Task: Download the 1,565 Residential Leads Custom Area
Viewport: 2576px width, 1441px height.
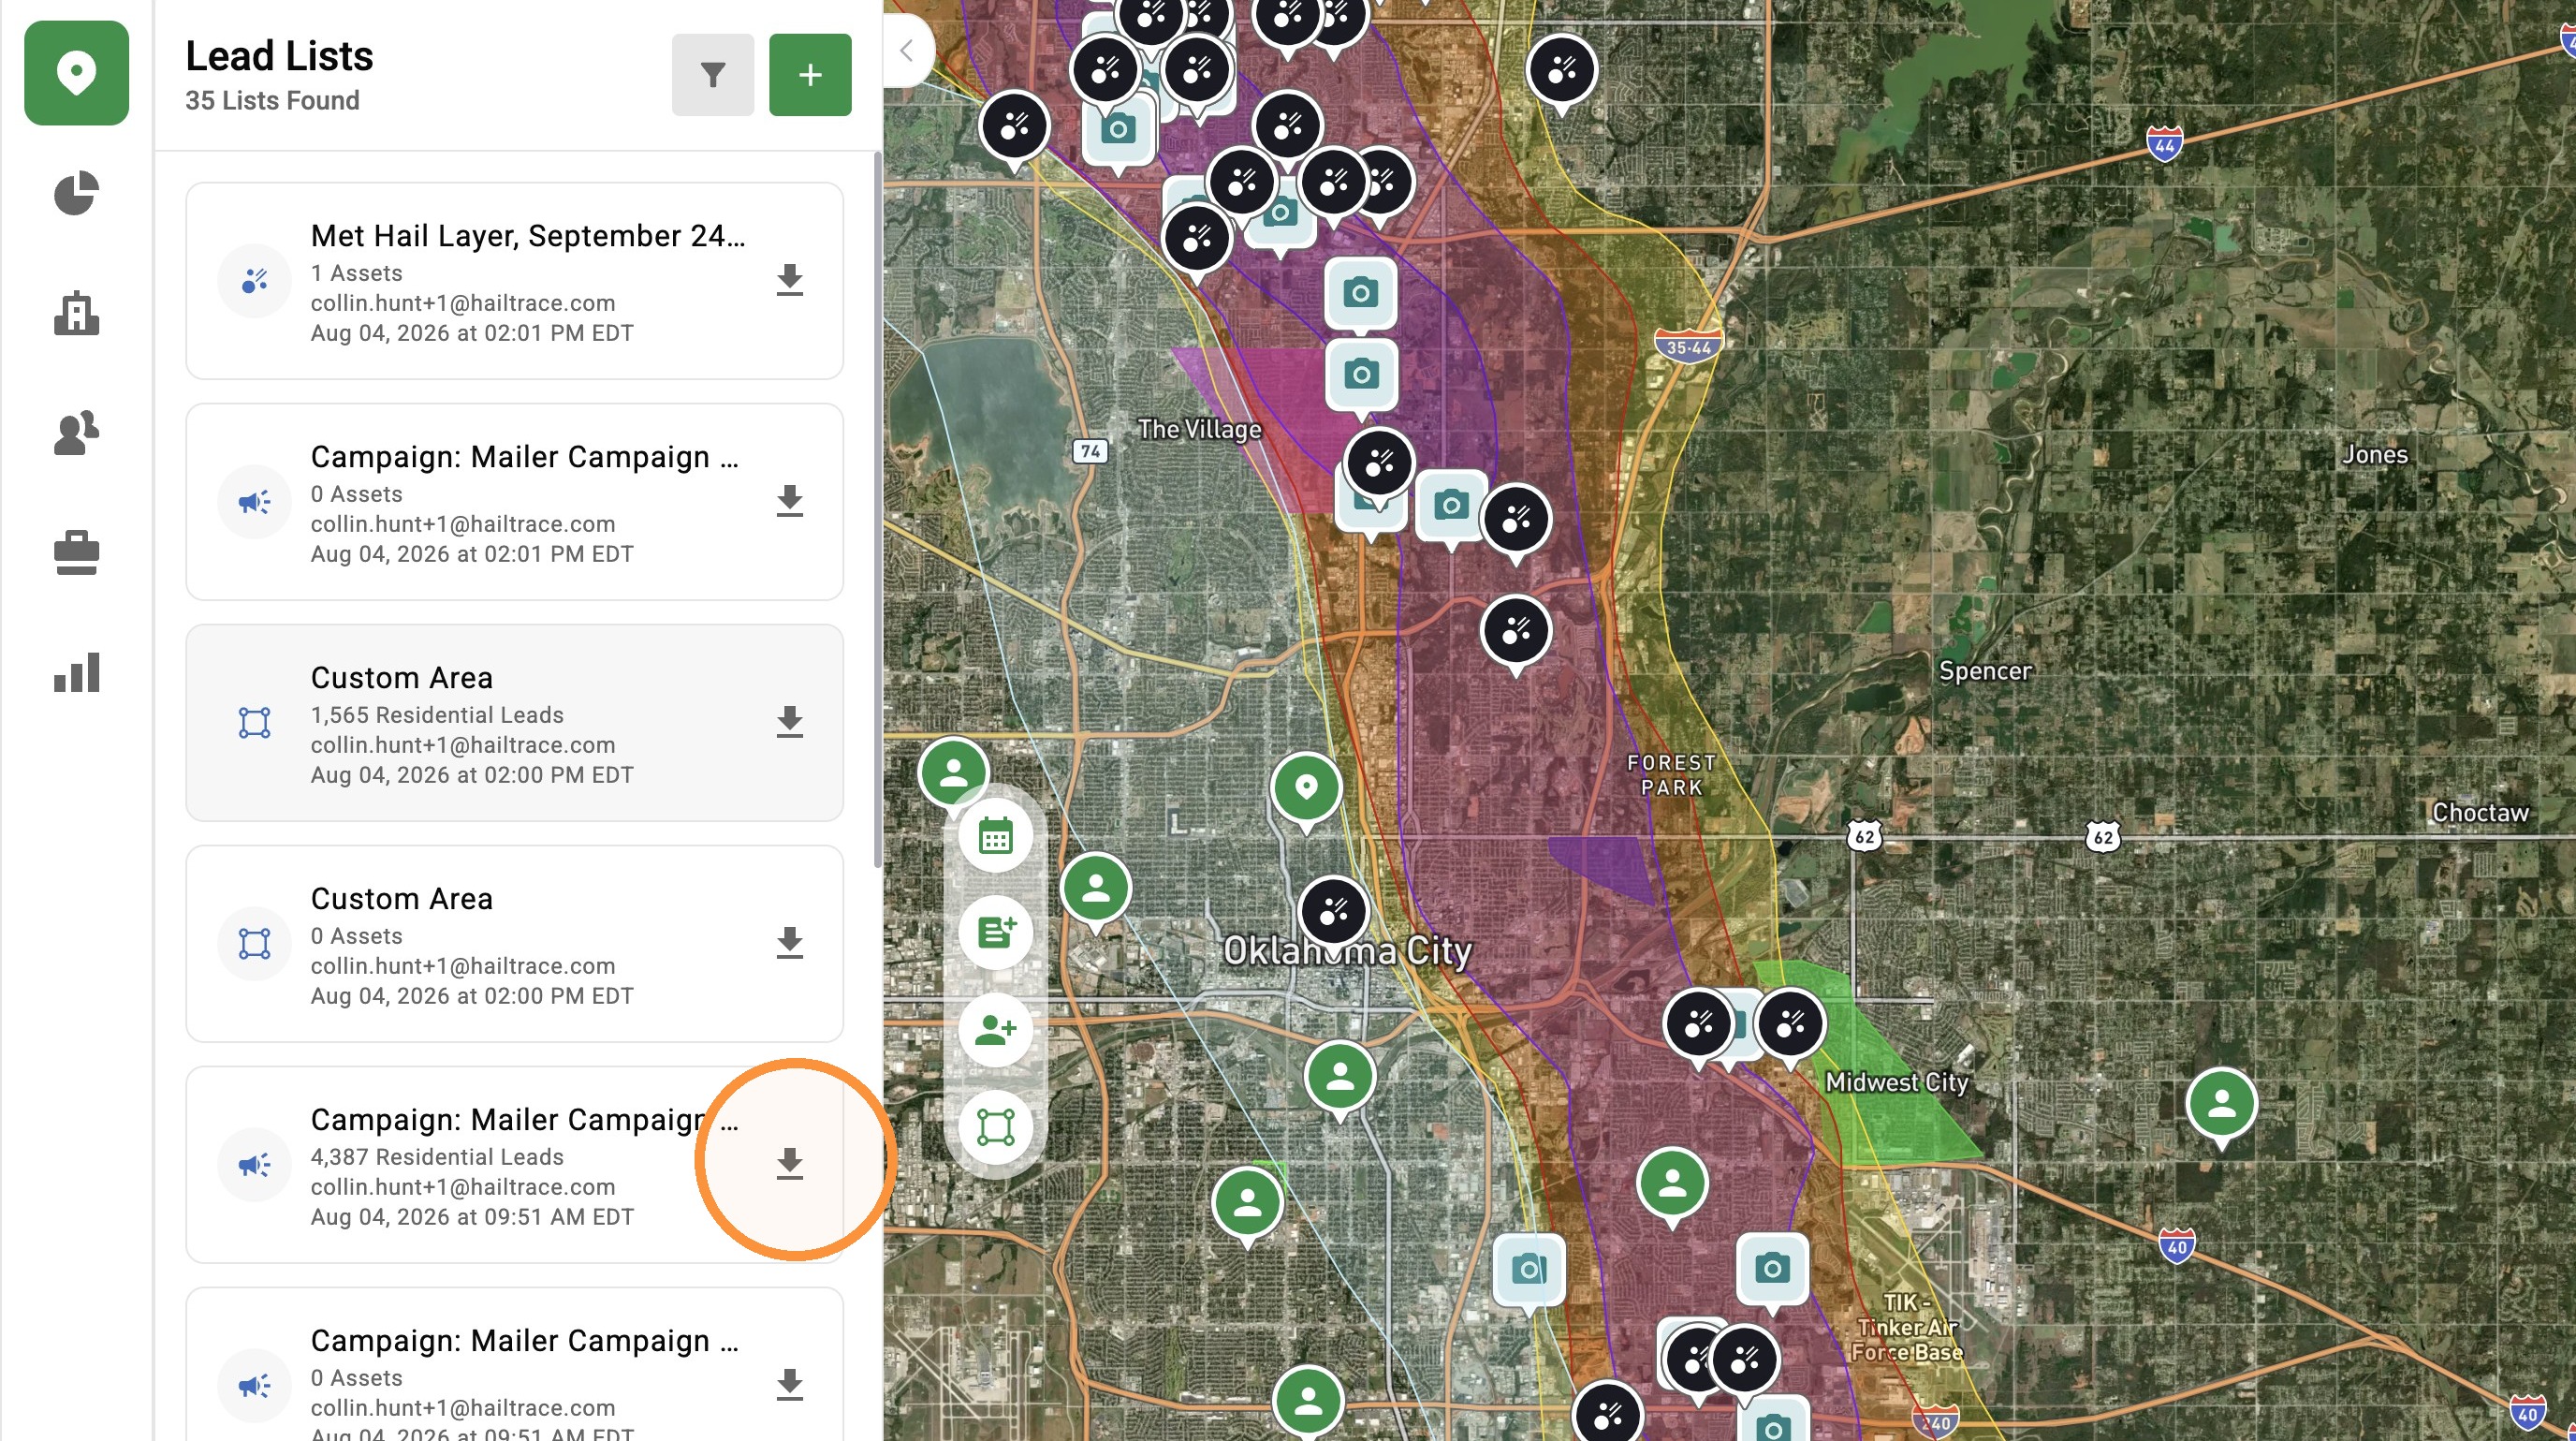Action: pyautogui.click(x=790, y=722)
